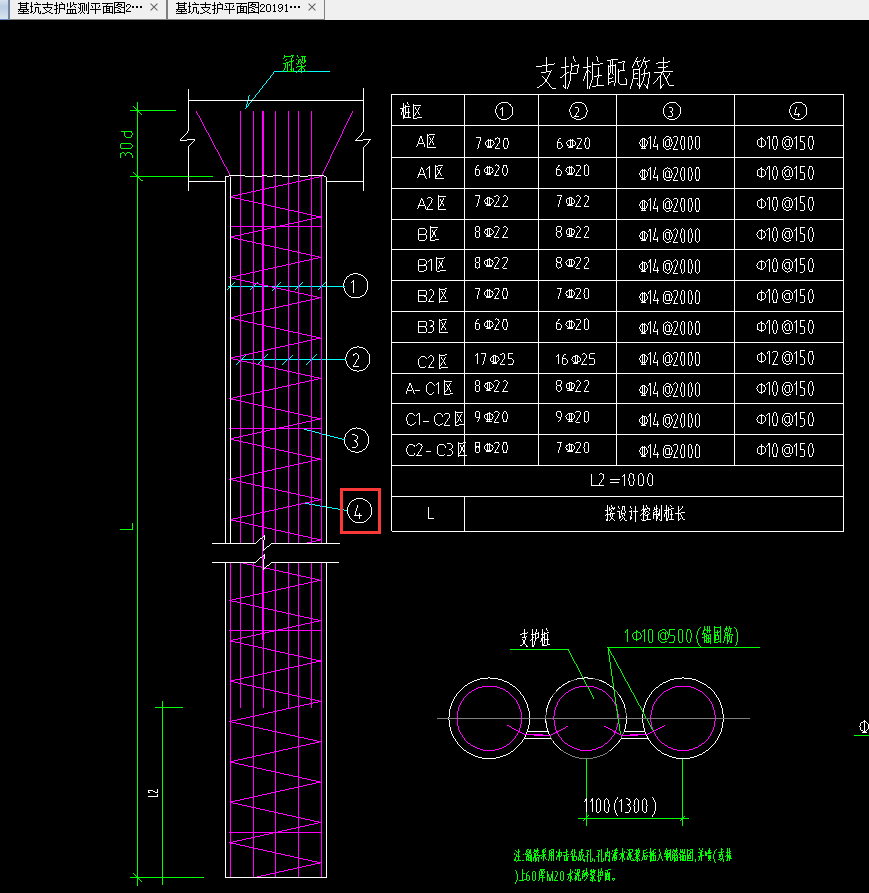This screenshot has width=869, height=893.
Task: Select the B2区 row label
Action: pos(432,296)
